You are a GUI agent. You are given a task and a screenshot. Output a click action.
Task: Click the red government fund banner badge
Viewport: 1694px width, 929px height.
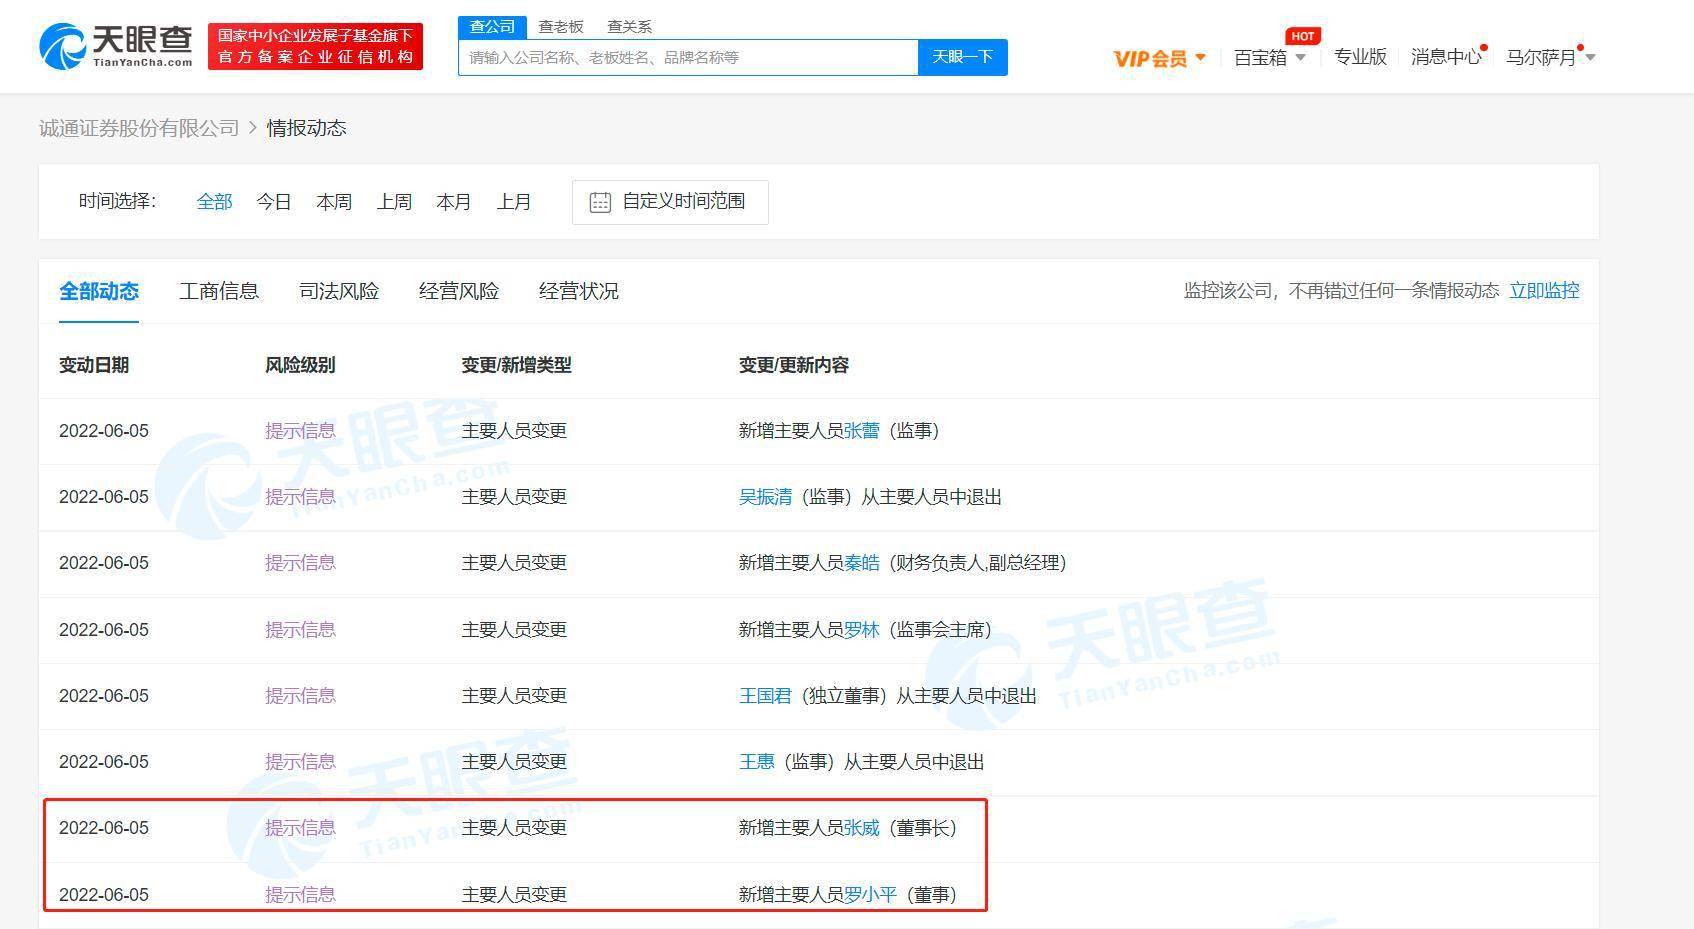point(315,47)
